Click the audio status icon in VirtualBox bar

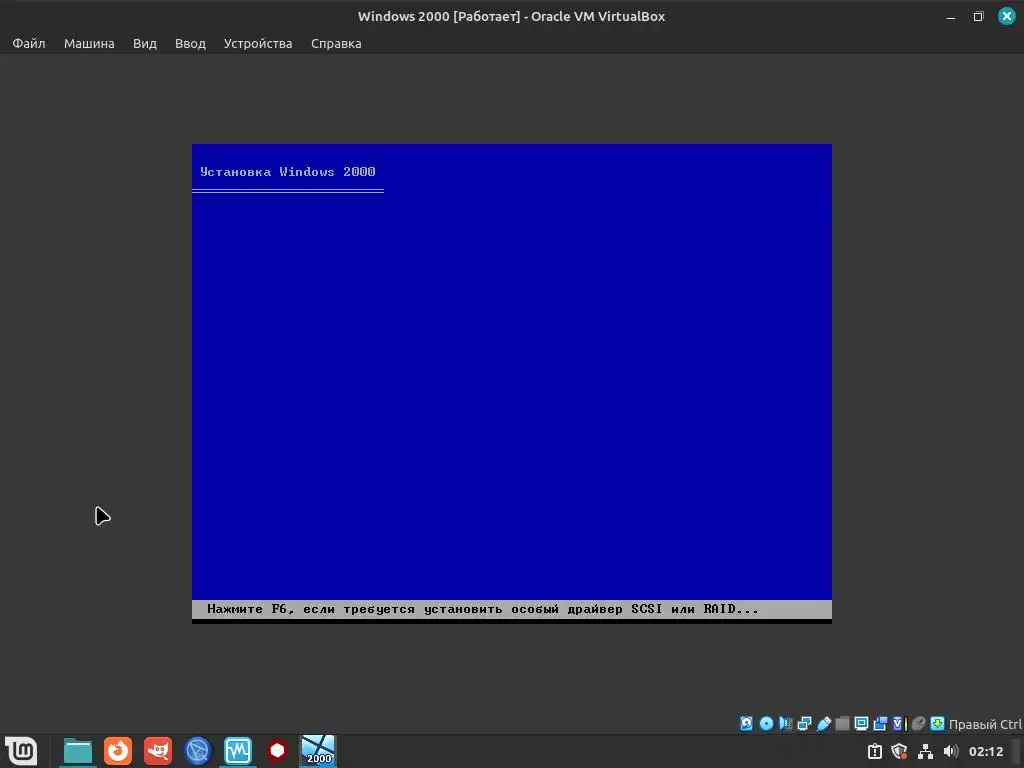coord(785,724)
